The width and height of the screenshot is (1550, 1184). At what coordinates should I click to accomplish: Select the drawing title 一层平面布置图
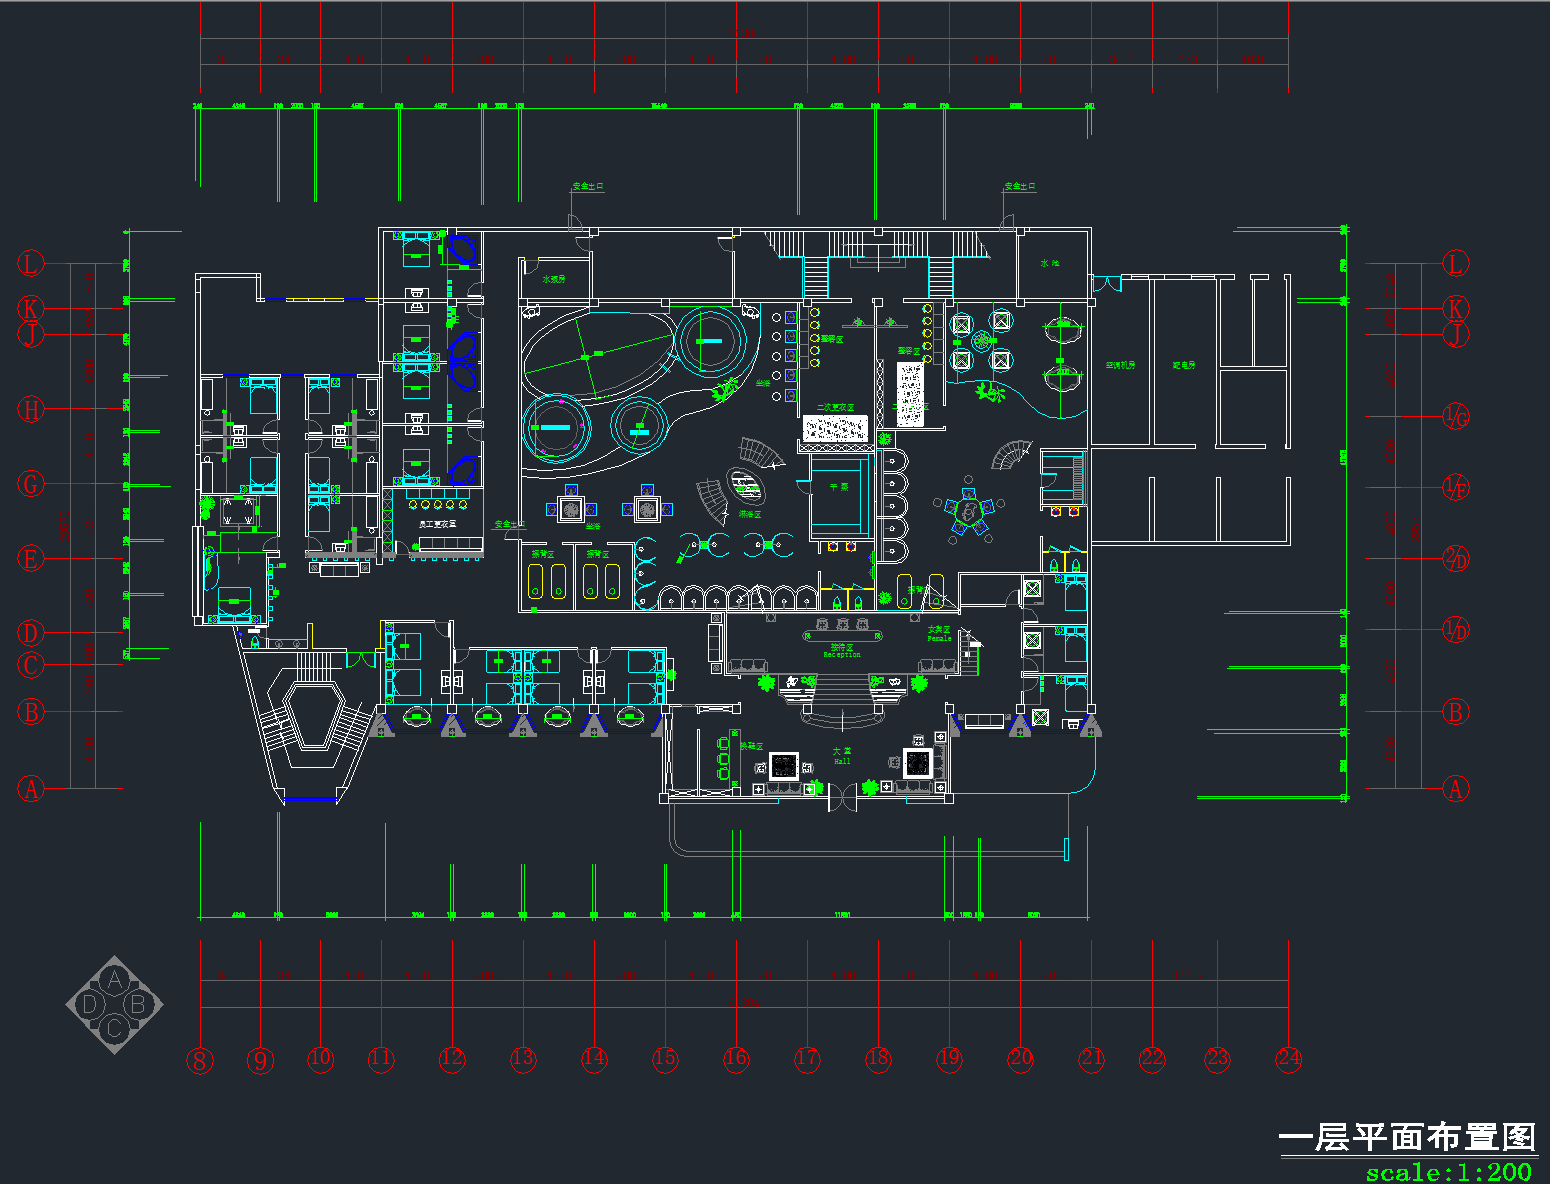1407,1137
